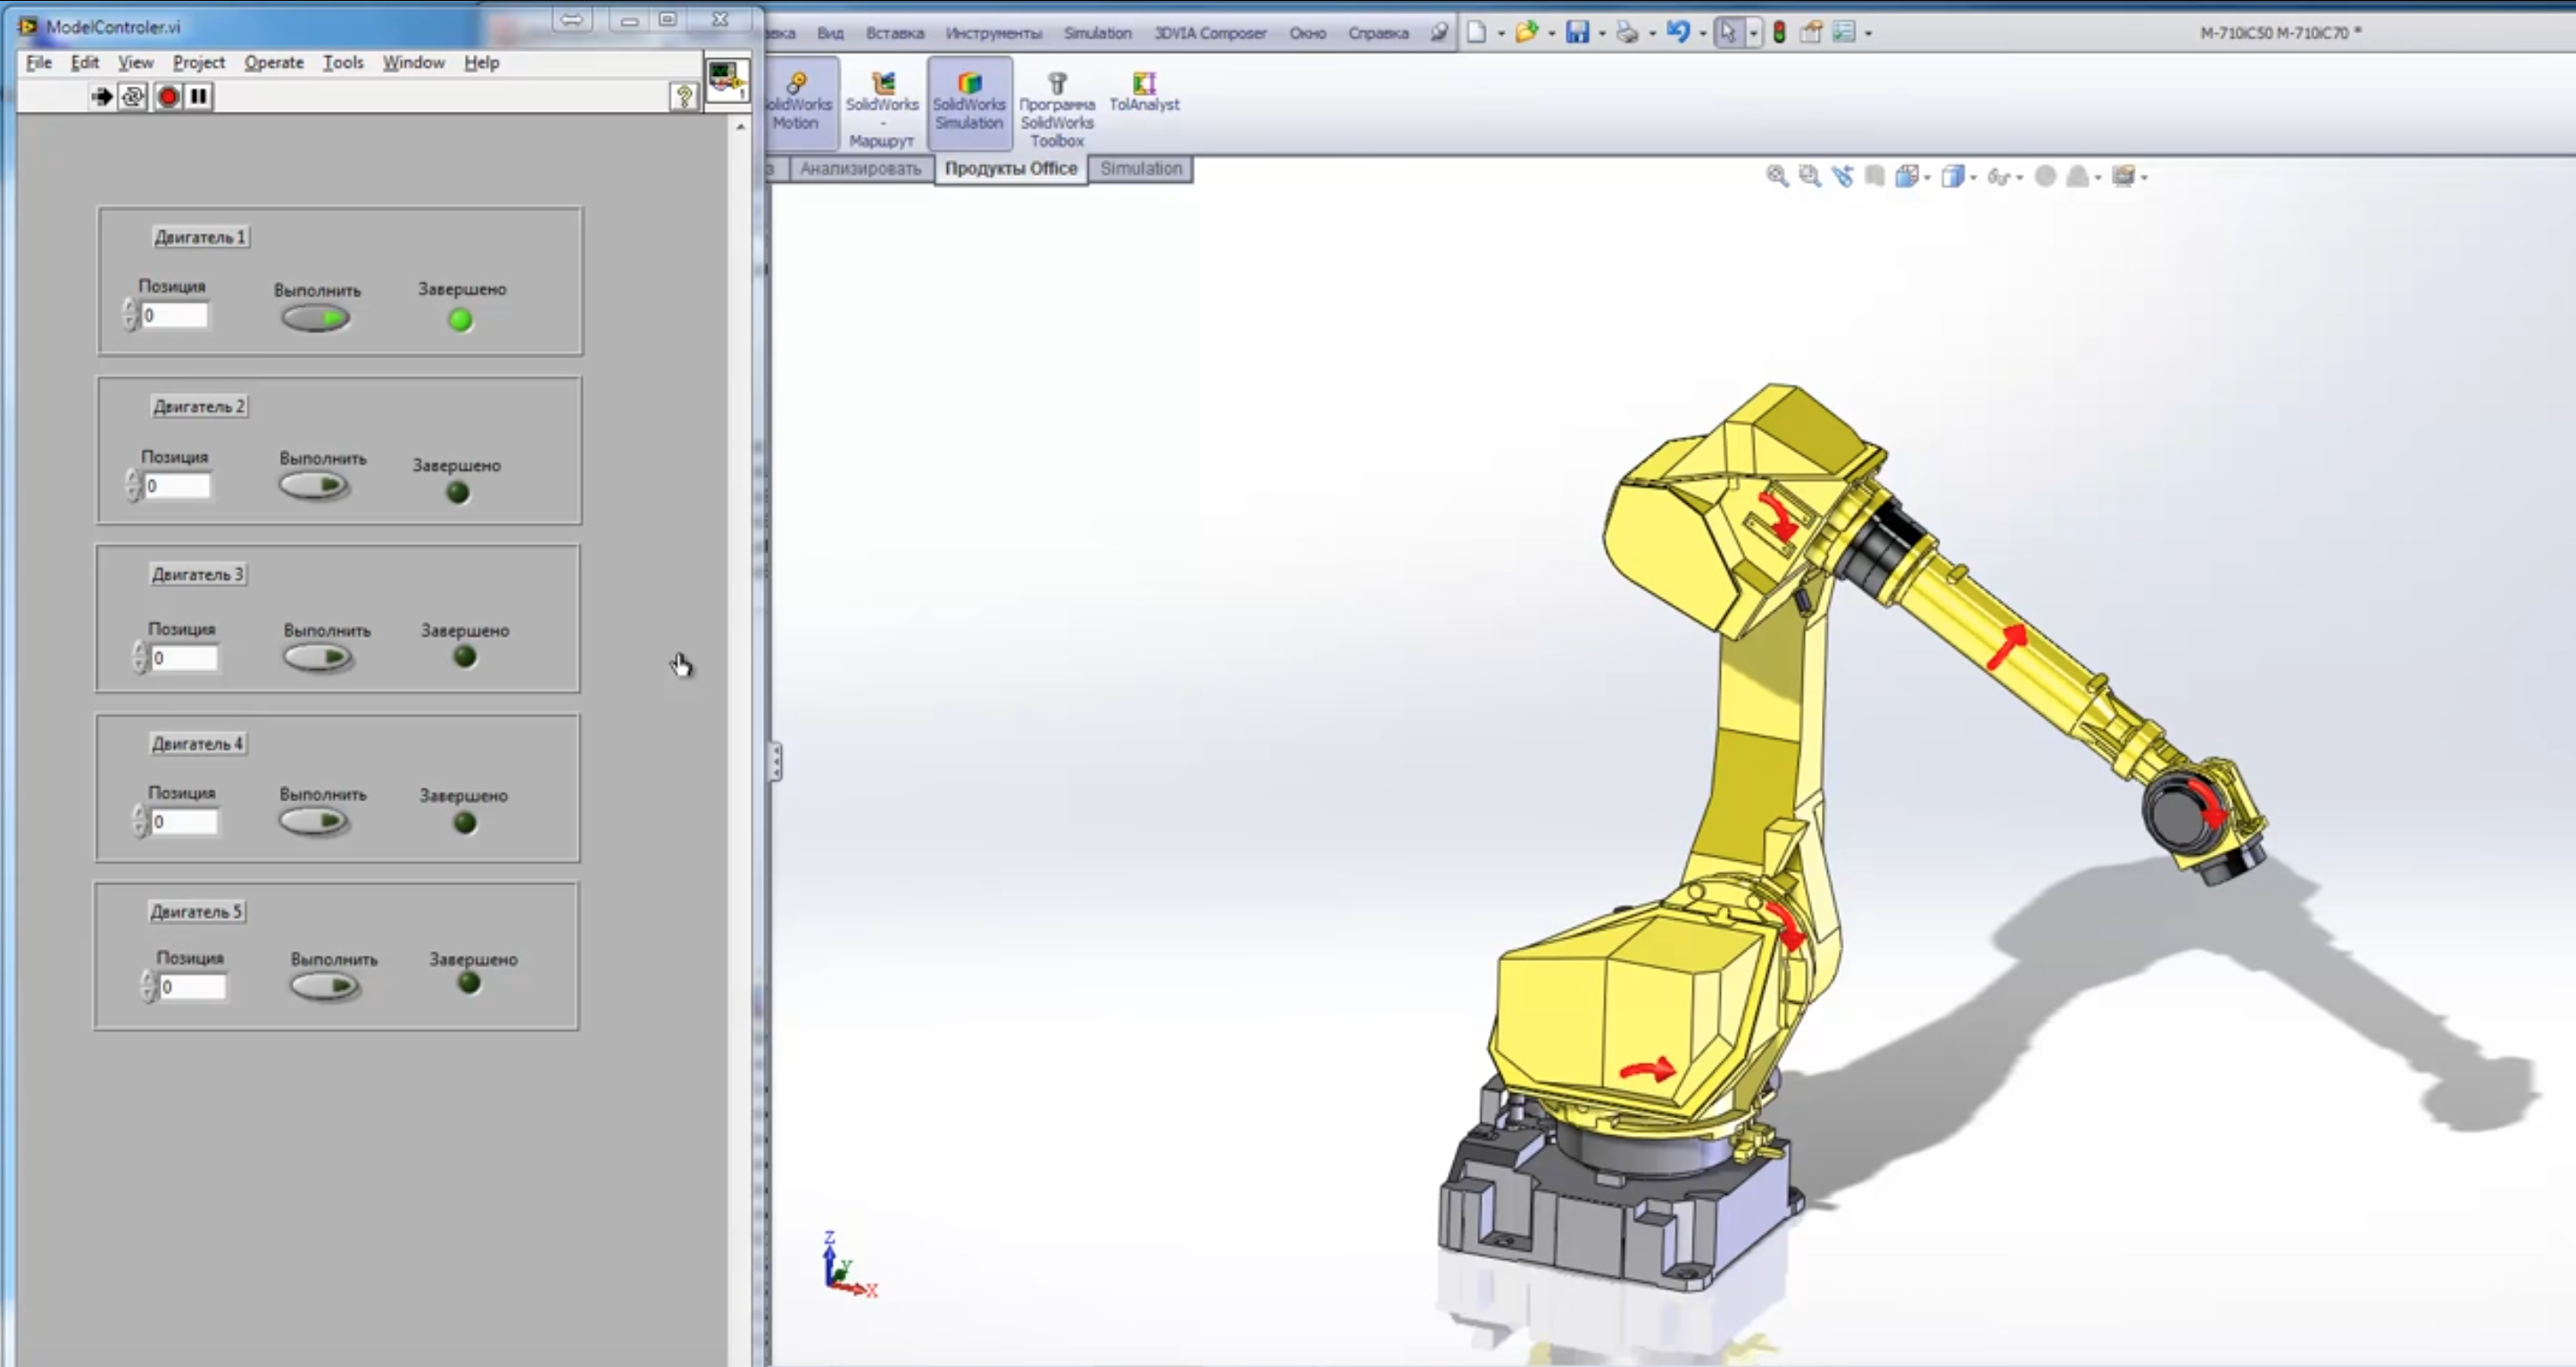Click Run Continuously icon in LabVIEW toolbar

coord(133,96)
